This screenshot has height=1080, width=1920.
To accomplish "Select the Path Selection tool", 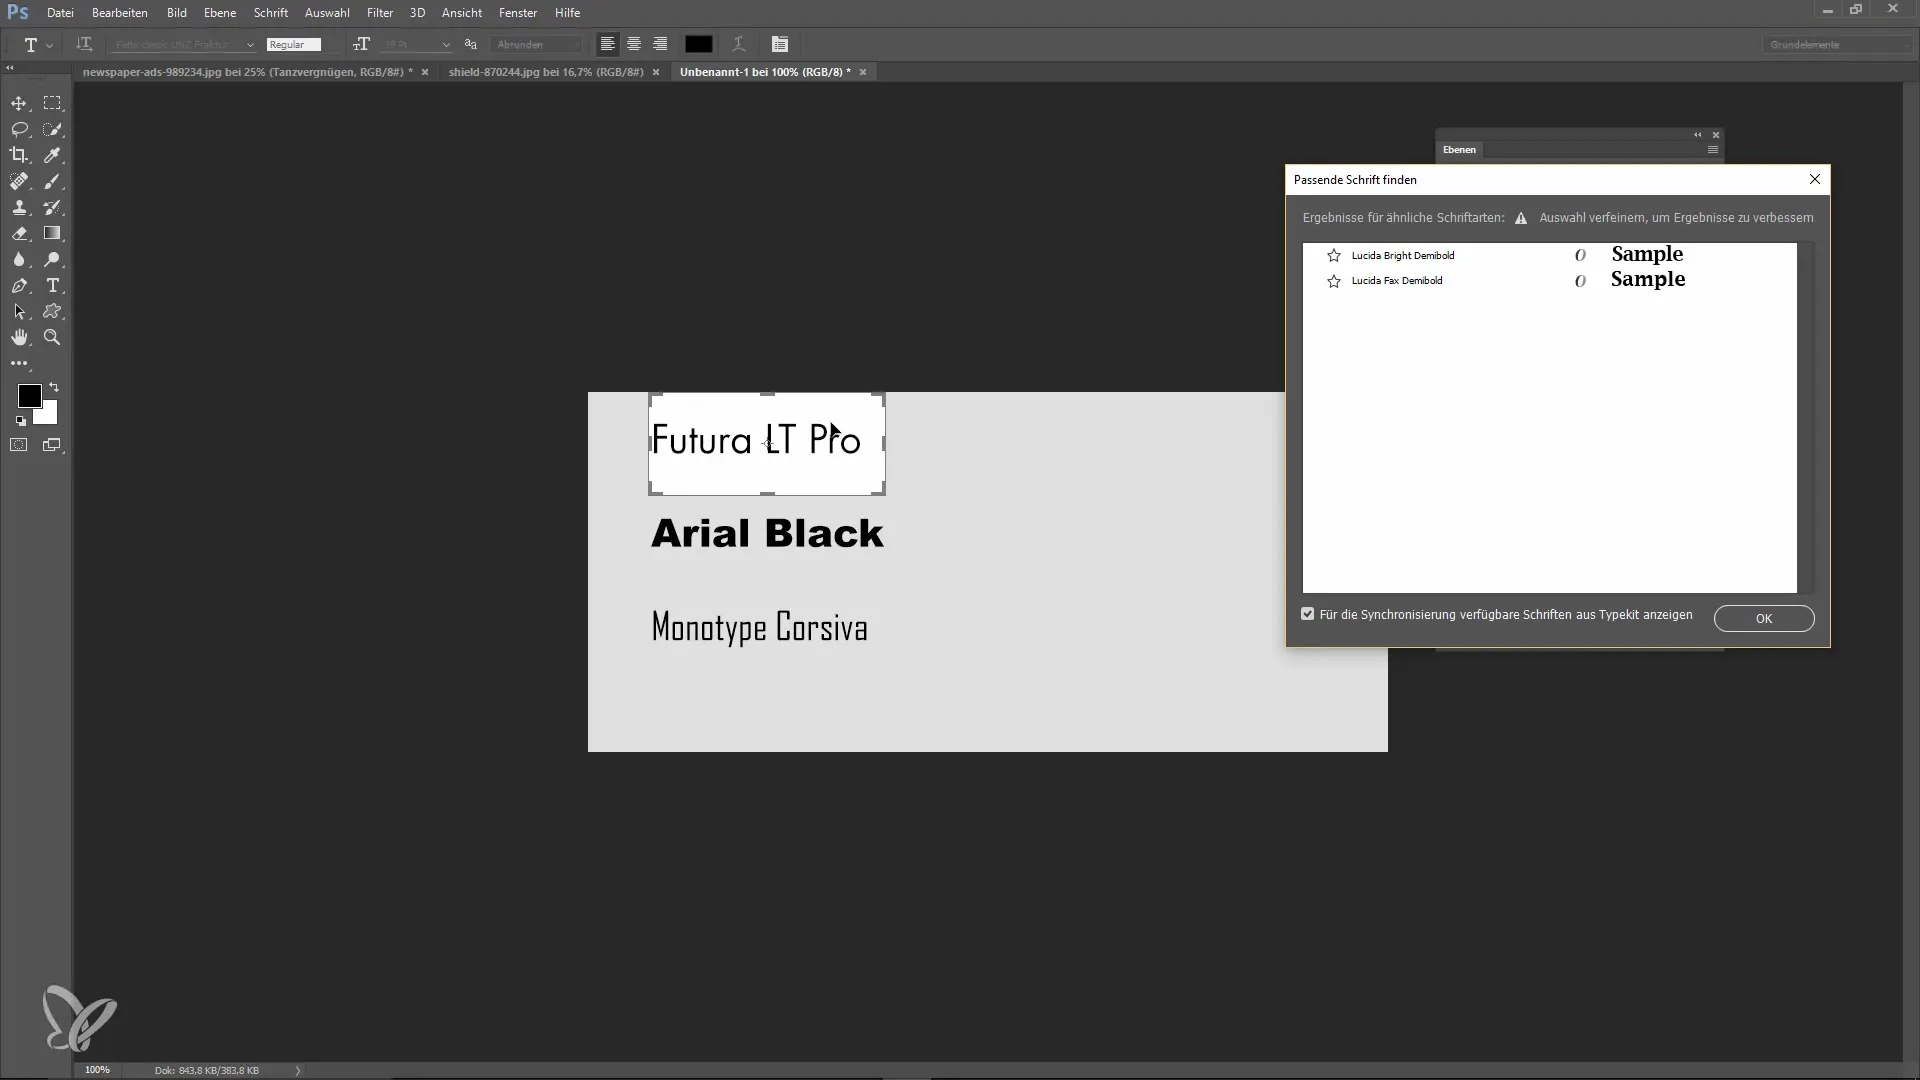I will [19, 311].
